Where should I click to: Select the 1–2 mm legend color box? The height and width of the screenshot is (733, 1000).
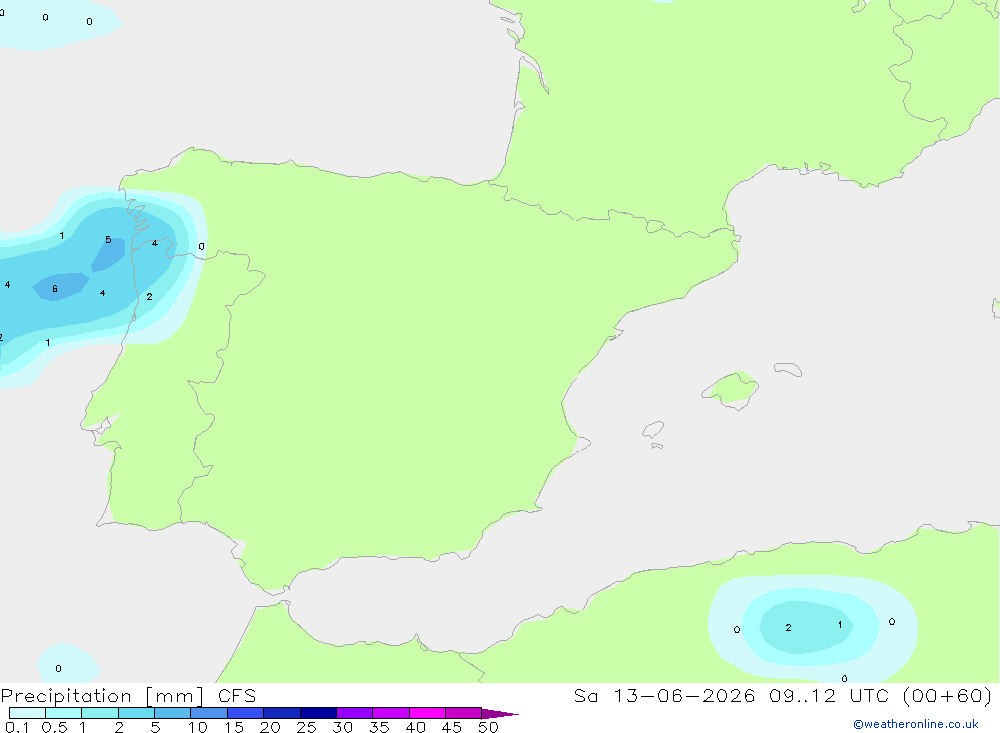pyautogui.click(x=99, y=713)
